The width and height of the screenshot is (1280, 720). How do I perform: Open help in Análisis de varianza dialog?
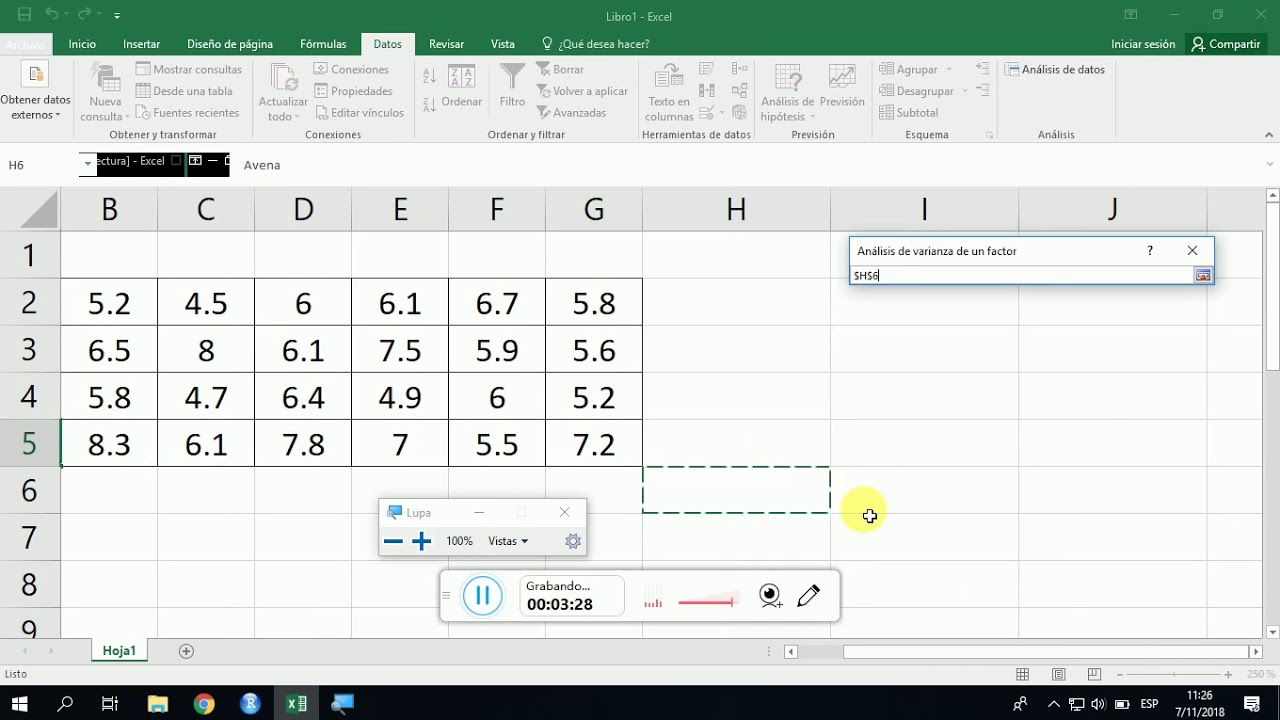pos(1150,251)
